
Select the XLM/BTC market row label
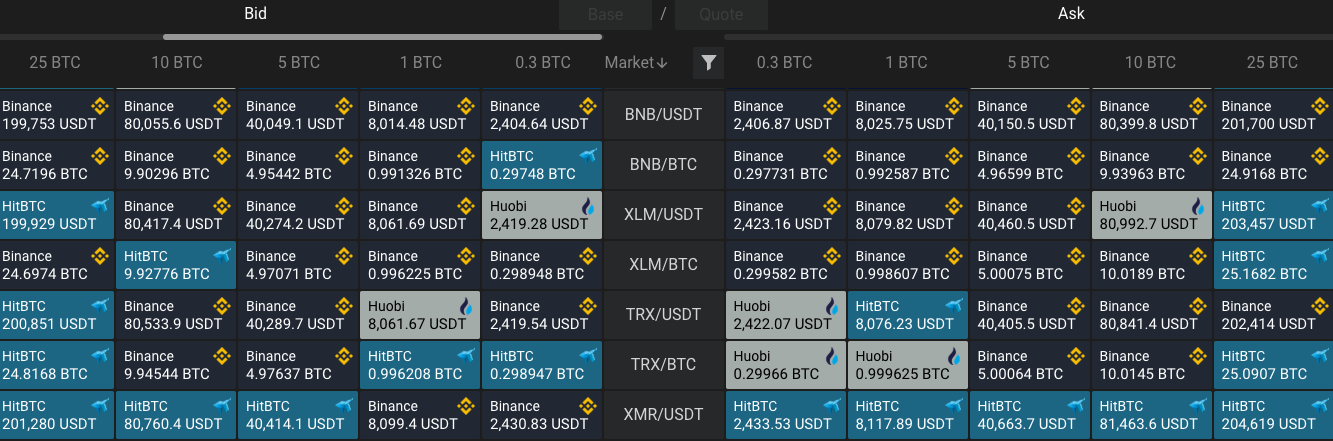[663, 265]
